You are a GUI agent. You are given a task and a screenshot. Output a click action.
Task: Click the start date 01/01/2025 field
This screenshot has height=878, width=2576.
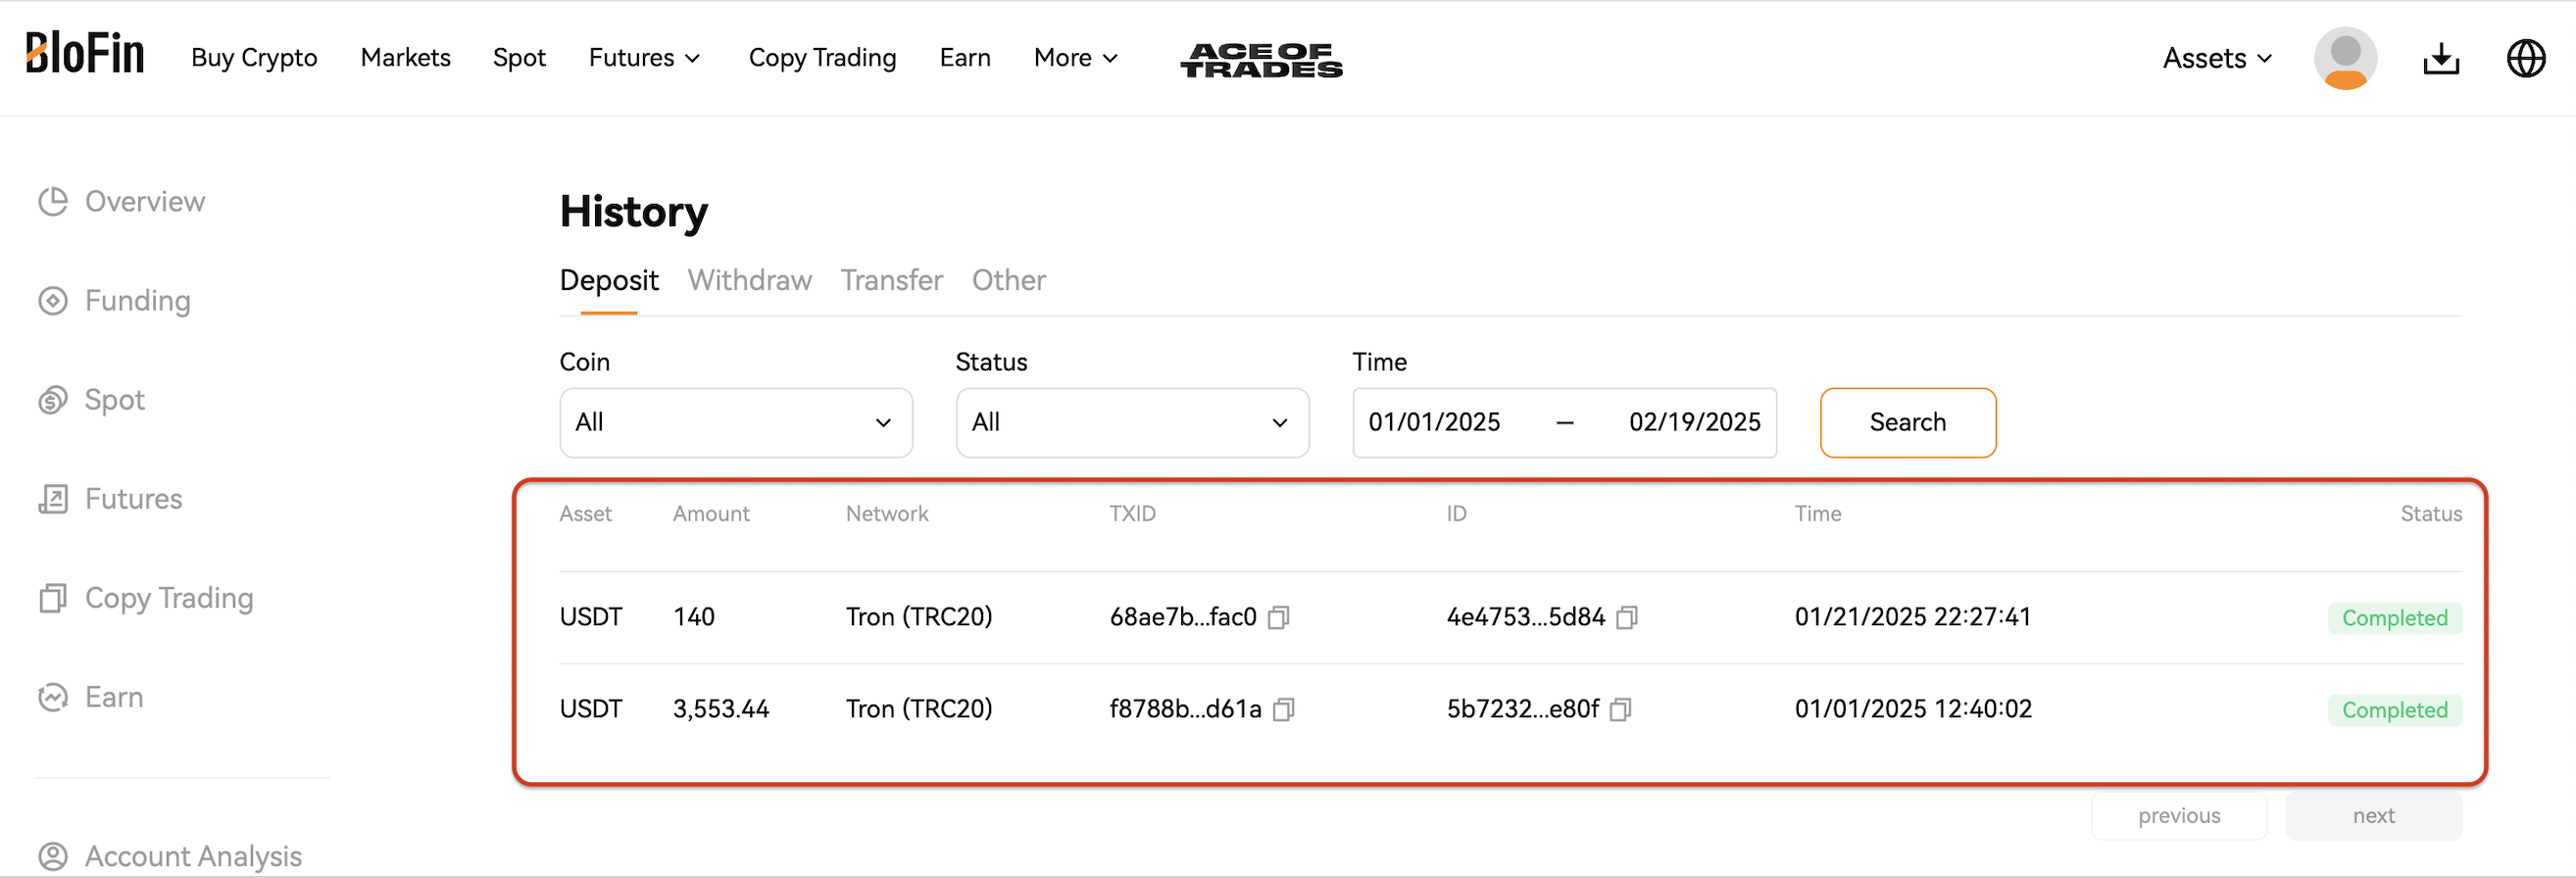(1434, 422)
